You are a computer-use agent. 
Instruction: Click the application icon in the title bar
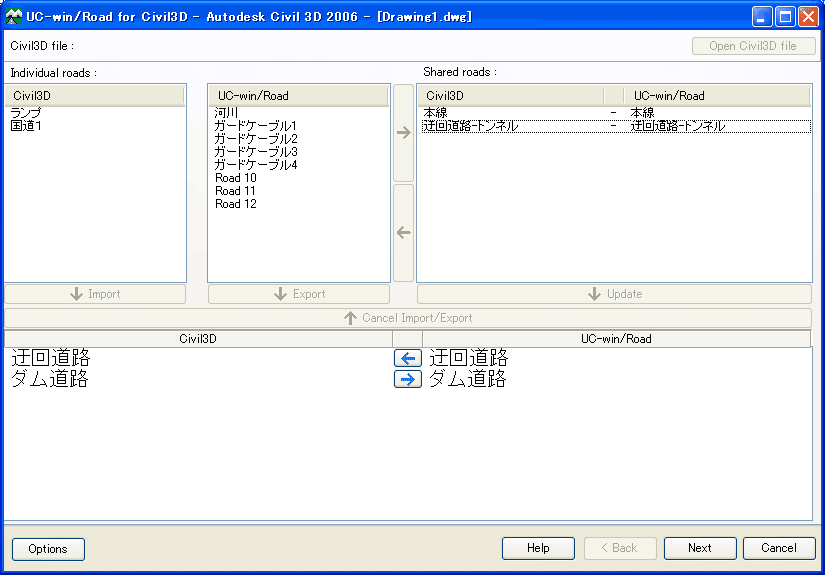[x=14, y=16]
